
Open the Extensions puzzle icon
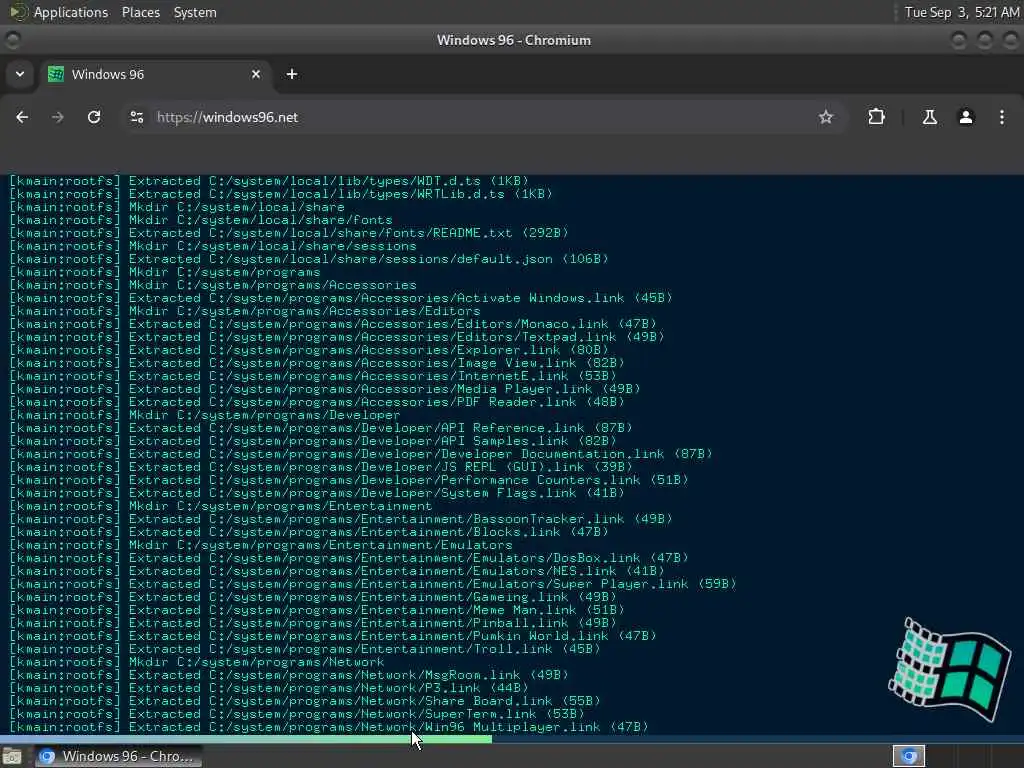click(x=876, y=117)
